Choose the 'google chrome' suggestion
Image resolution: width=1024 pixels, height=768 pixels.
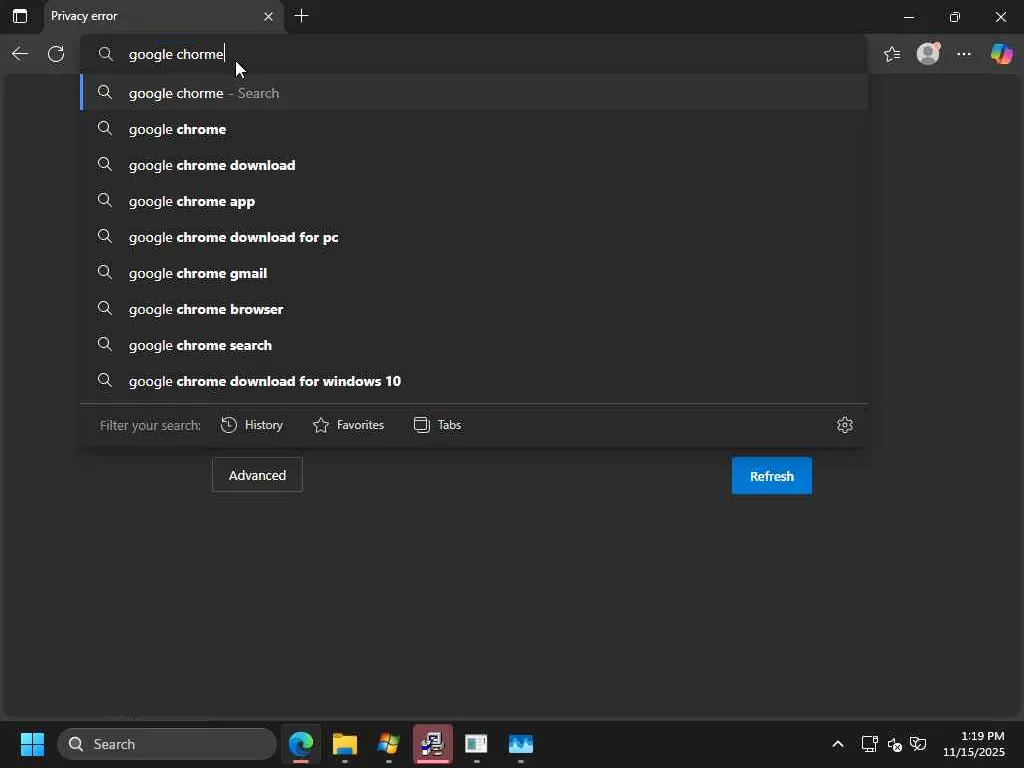(x=474, y=129)
